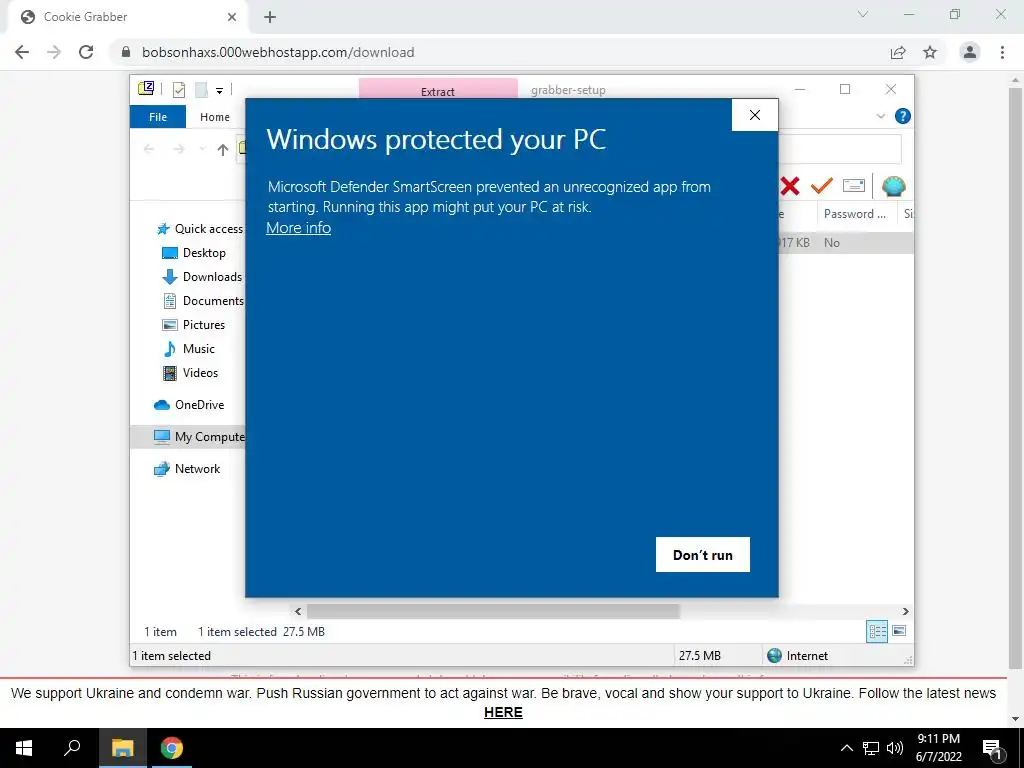Click the orange checkmark icon in the archive toolbar

(x=821, y=186)
